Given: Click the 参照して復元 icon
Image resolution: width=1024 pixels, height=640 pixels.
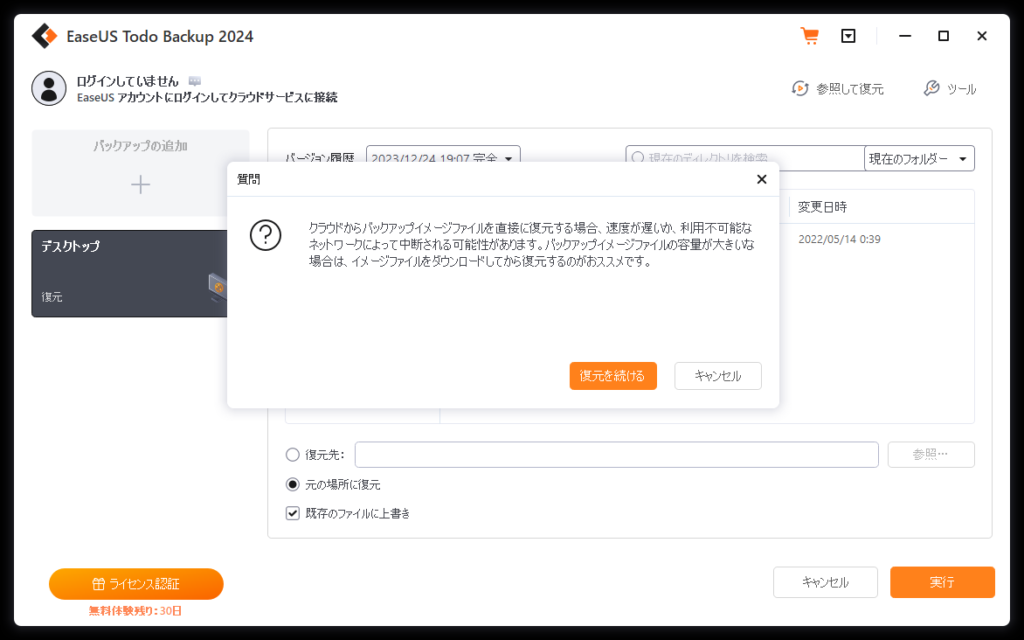Looking at the screenshot, I should (800, 89).
